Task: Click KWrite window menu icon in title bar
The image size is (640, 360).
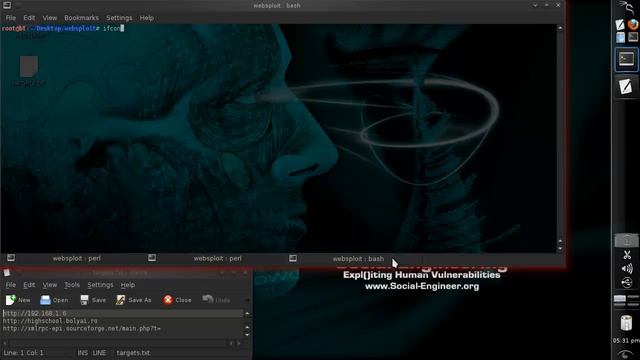Action: (x=7, y=273)
